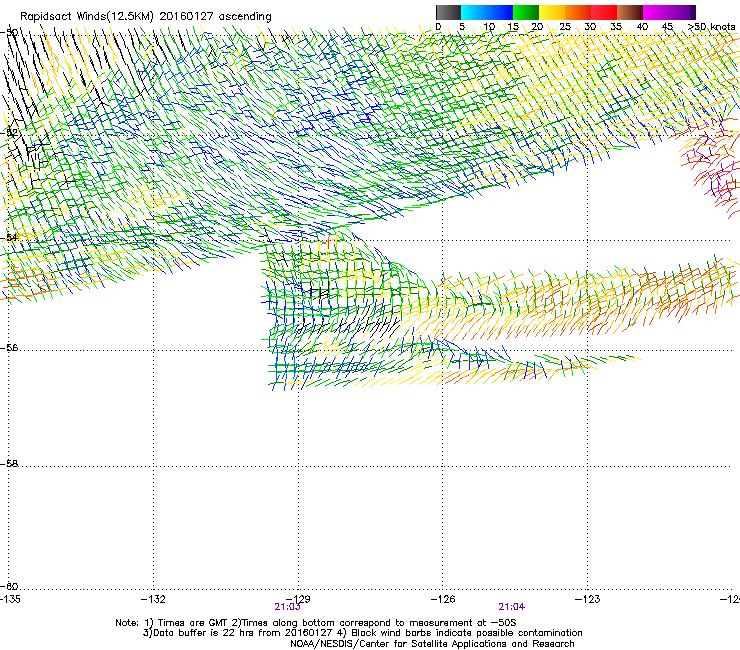Click the gray 0-5 knots legend segment
This screenshot has width=740, height=650.
coord(448,12)
